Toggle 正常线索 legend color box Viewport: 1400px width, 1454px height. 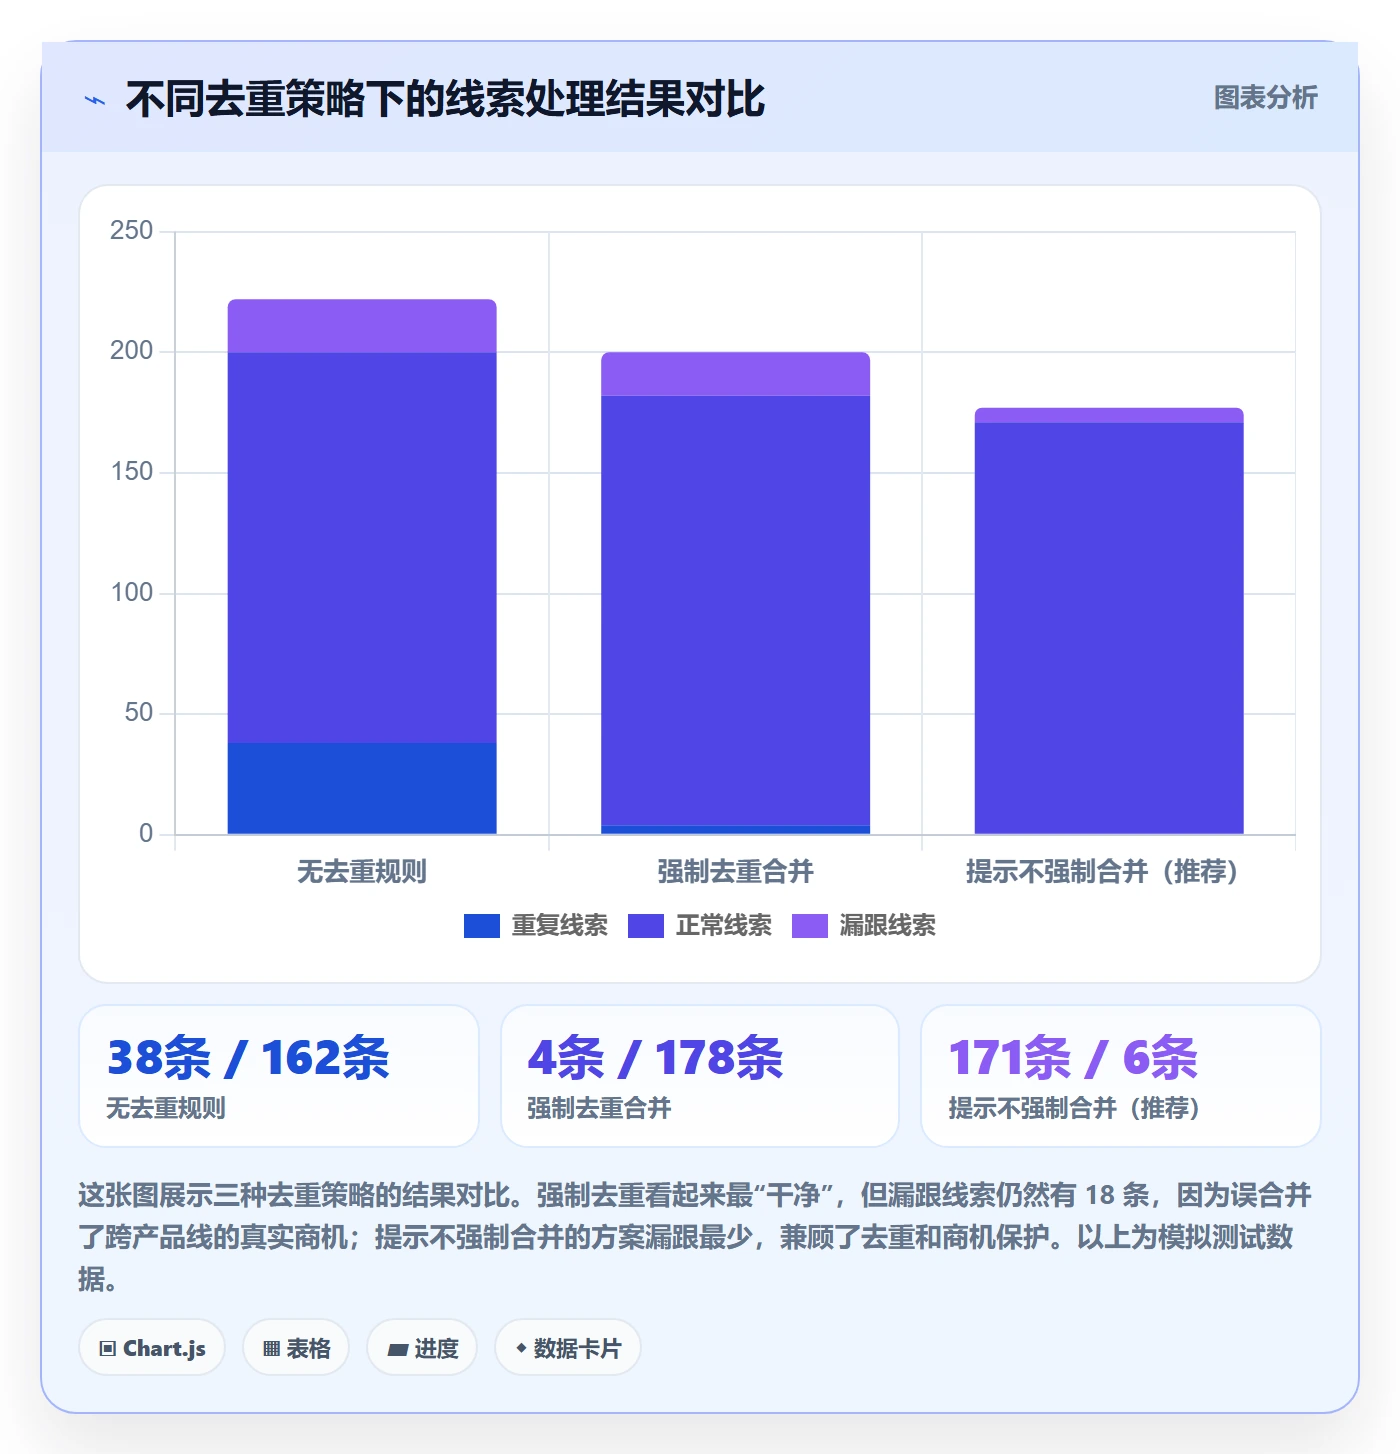coord(646,926)
